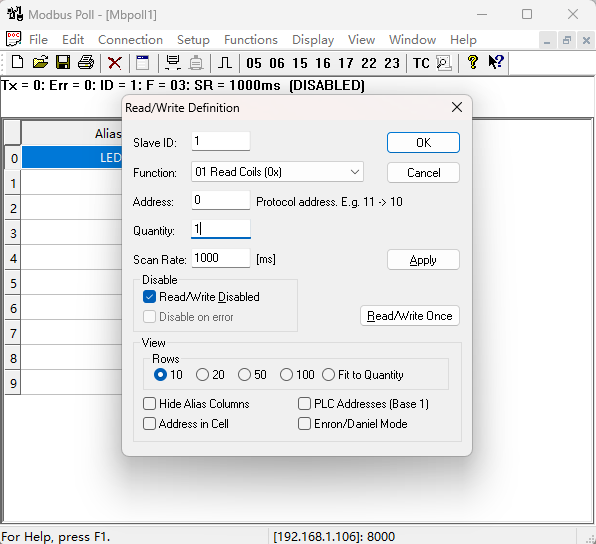
Task: Open the Window menu
Action: tap(412, 40)
